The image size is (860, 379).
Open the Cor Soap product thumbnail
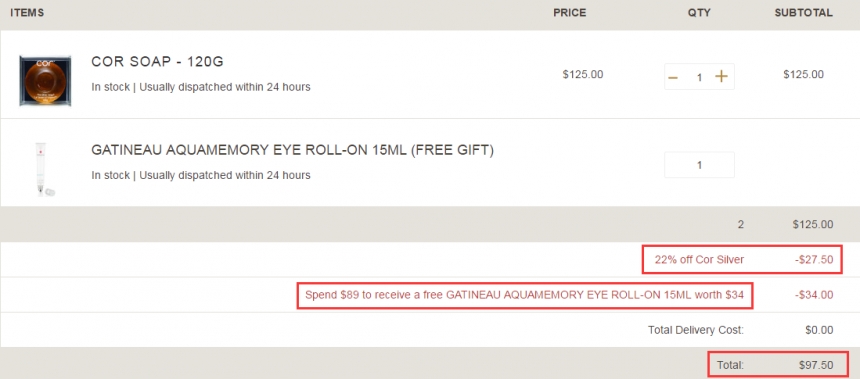pyautogui.click(x=45, y=80)
